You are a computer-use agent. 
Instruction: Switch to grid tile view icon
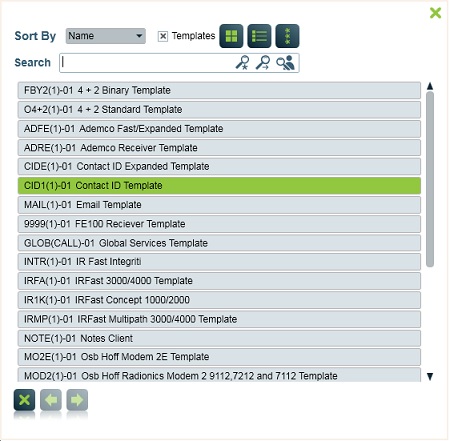(x=231, y=36)
